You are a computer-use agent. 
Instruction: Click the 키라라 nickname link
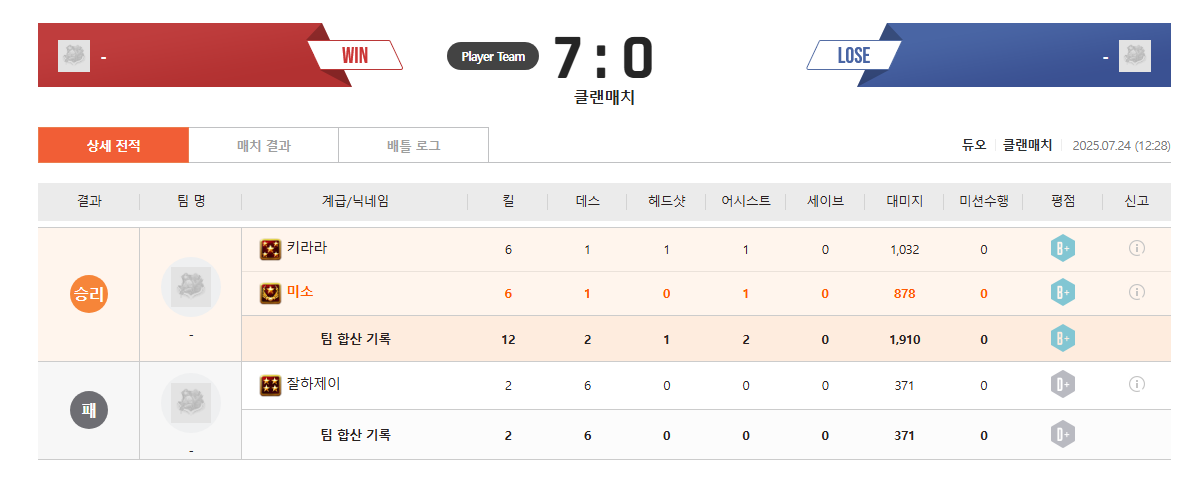click(307, 248)
